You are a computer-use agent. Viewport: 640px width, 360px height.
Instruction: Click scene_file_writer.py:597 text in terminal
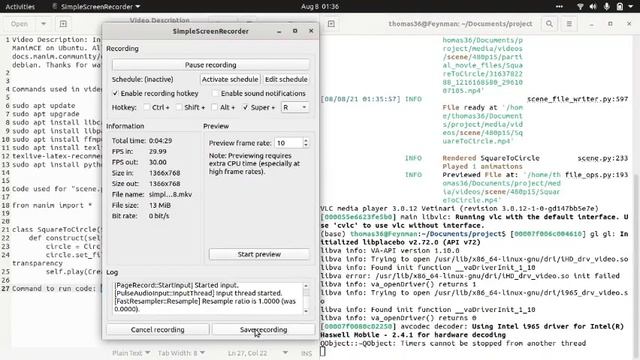click(578, 99)
